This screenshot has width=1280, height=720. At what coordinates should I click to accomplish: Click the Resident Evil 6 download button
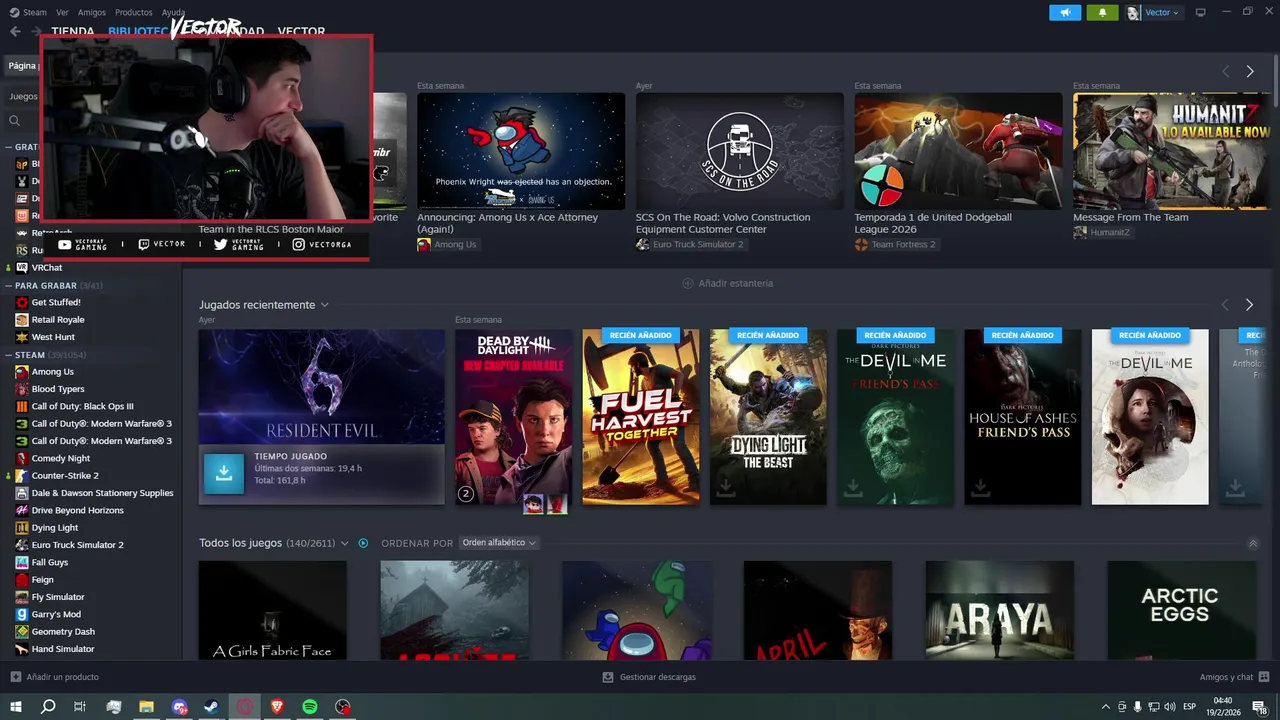224,474
